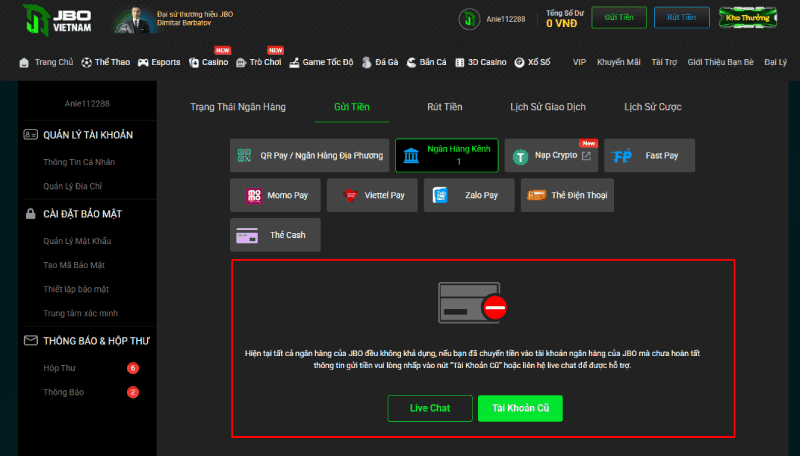Click the user avatar icon beside Anie112288
The width and height of the screenshot is (800, 456).
pos(469,19)
